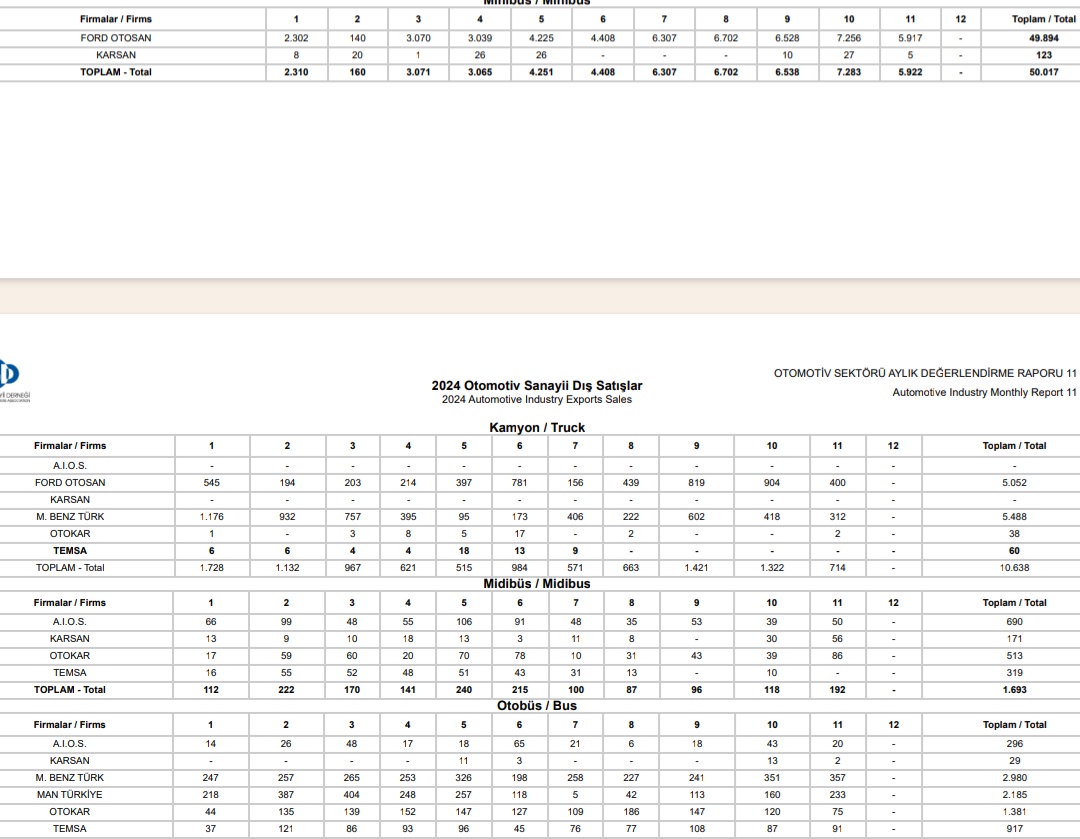Select truck total cell '1.728'
The height and width of the screenshot is (839, 1080).
coord(211,568)
